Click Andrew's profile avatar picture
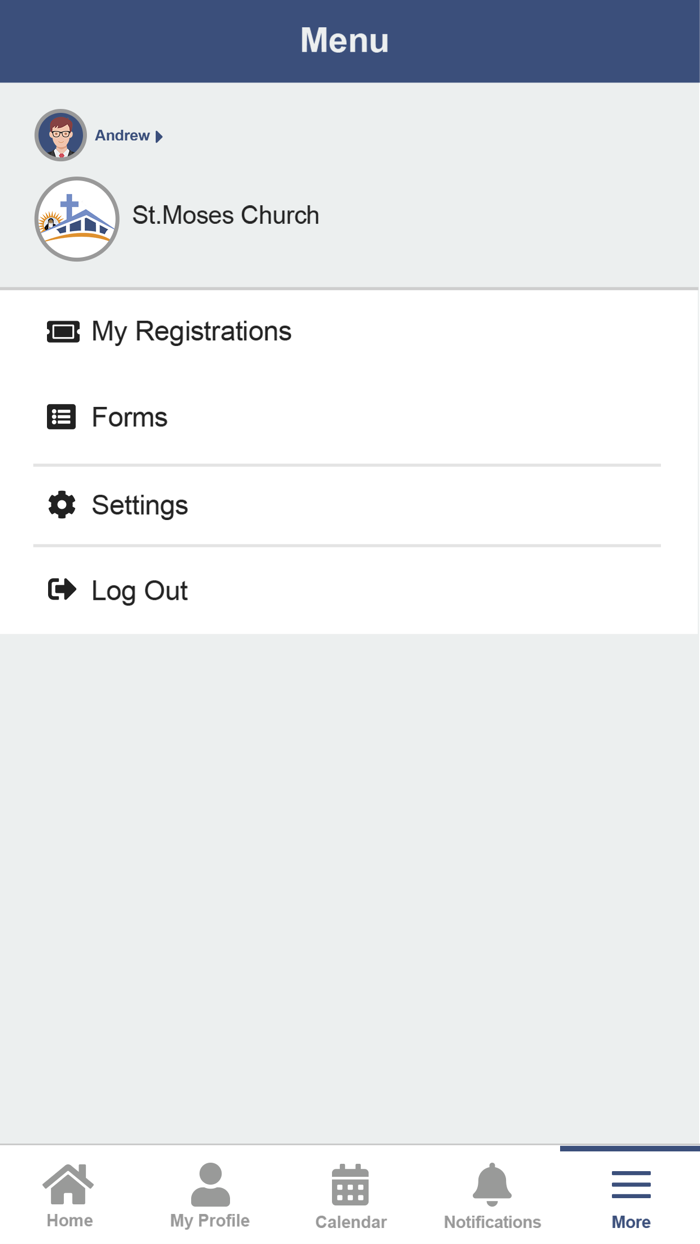 point(61,135)
